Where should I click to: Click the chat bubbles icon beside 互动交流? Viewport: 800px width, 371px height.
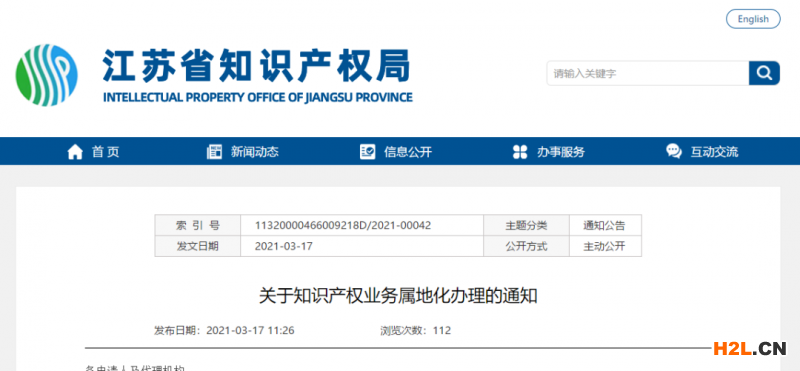pos(674,152)
